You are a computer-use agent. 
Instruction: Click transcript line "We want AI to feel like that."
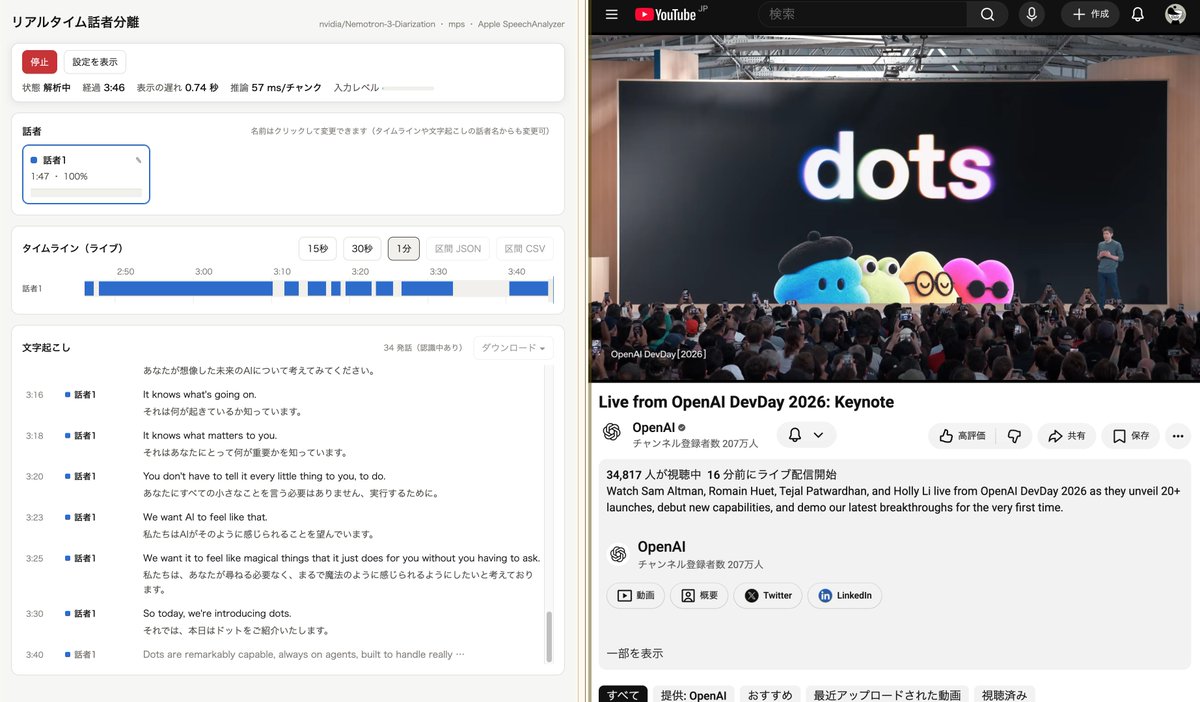(x=205, y=517)
